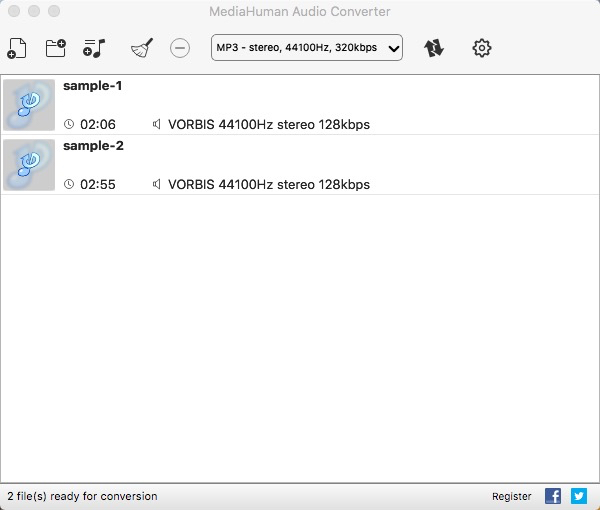This screenshot has height=510, width=600.
Task: Click the window zoom button
Action: (x=54, y=11)
